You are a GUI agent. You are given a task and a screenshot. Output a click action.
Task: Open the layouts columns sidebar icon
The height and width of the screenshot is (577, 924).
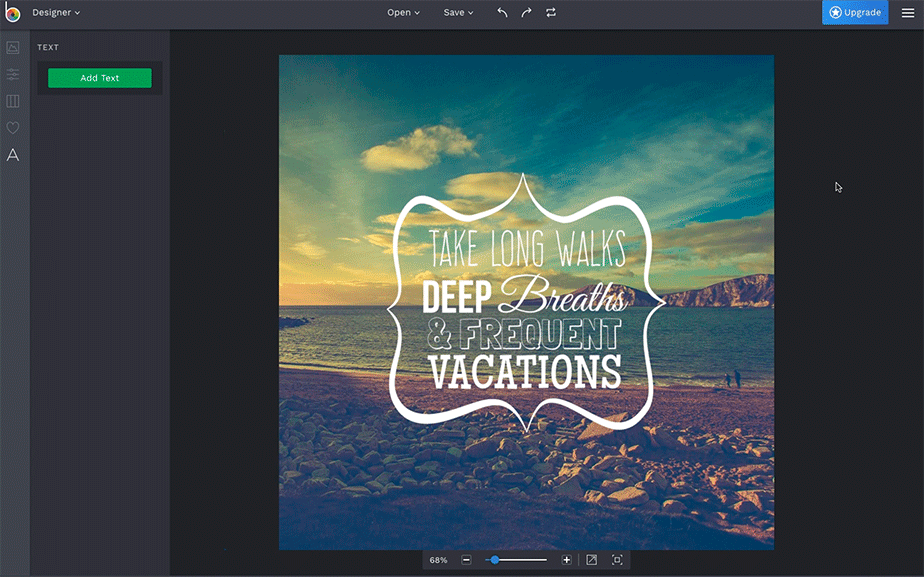coord(13,101)
